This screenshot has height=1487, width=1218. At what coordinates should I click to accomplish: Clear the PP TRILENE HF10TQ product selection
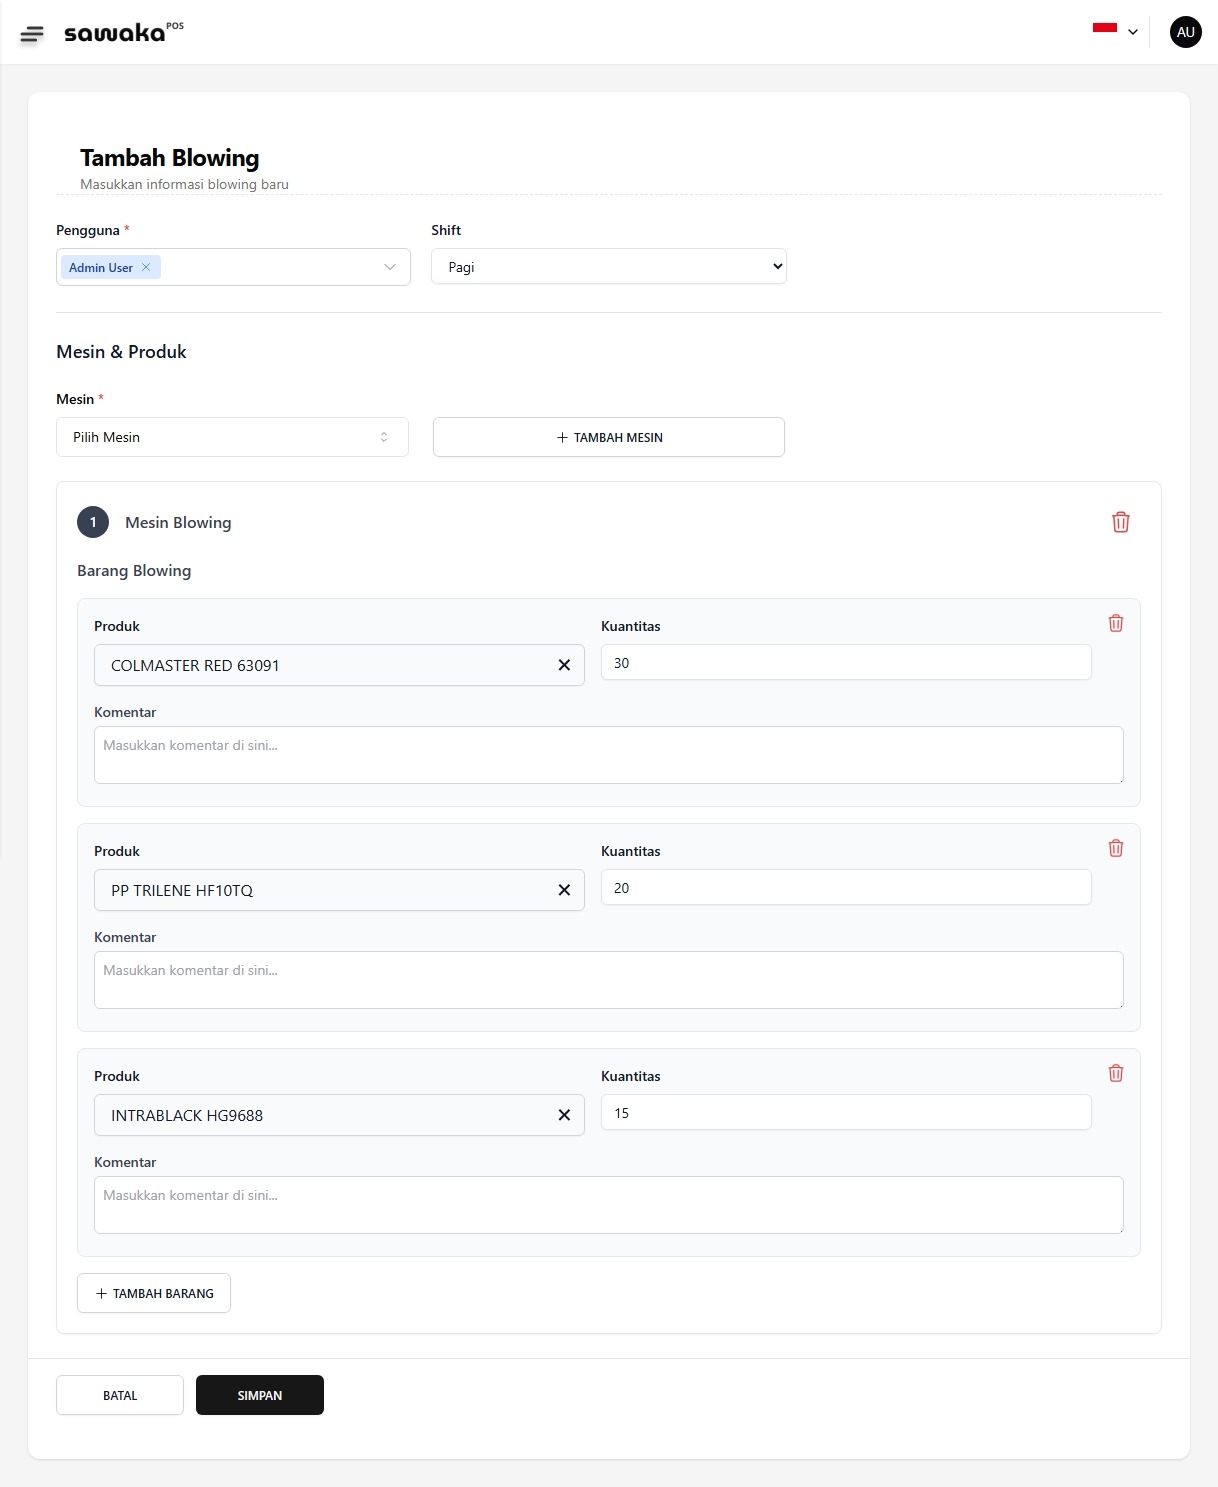pos(564,890)
